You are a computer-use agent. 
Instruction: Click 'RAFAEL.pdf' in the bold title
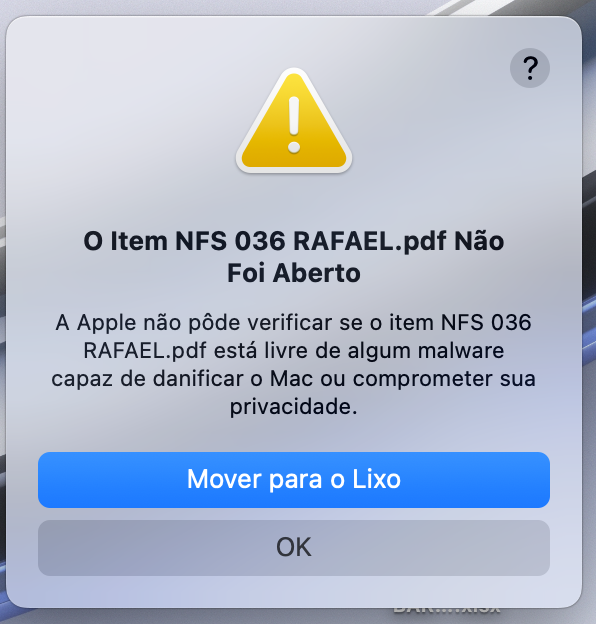click(x=370, y=241)
